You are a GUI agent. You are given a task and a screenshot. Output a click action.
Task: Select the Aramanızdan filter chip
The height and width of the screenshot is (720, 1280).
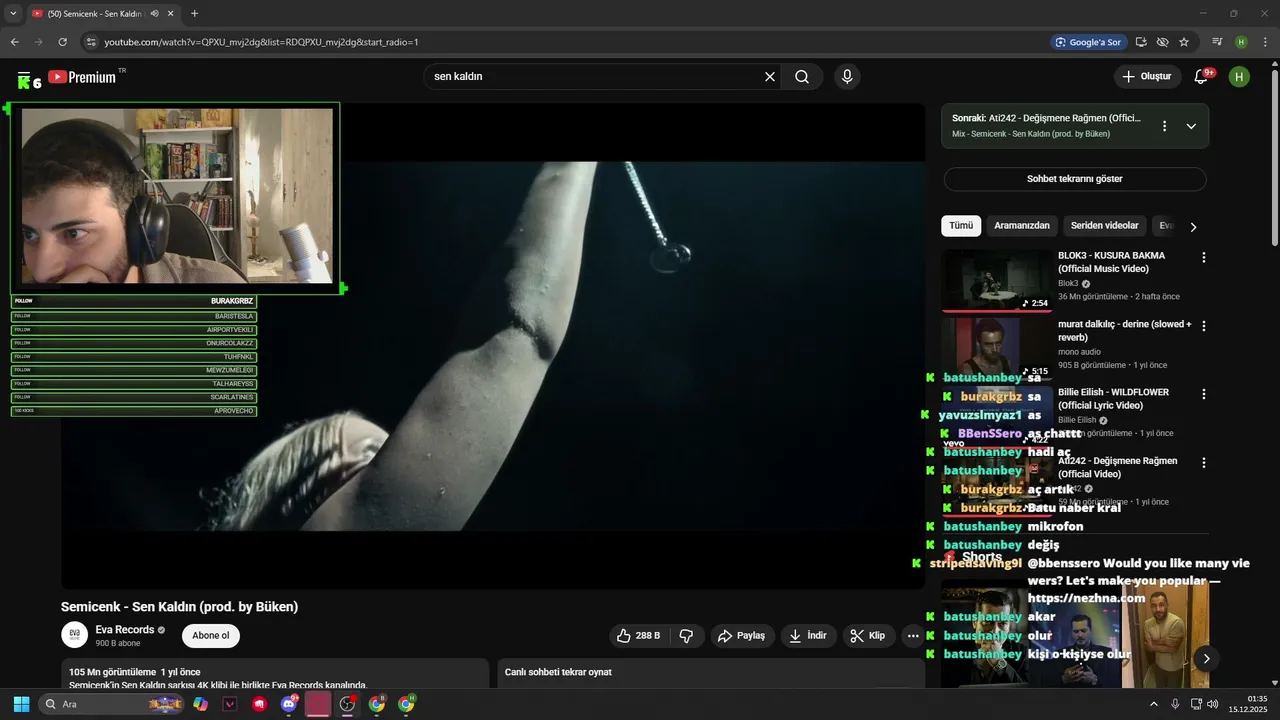click(1022, 226)
